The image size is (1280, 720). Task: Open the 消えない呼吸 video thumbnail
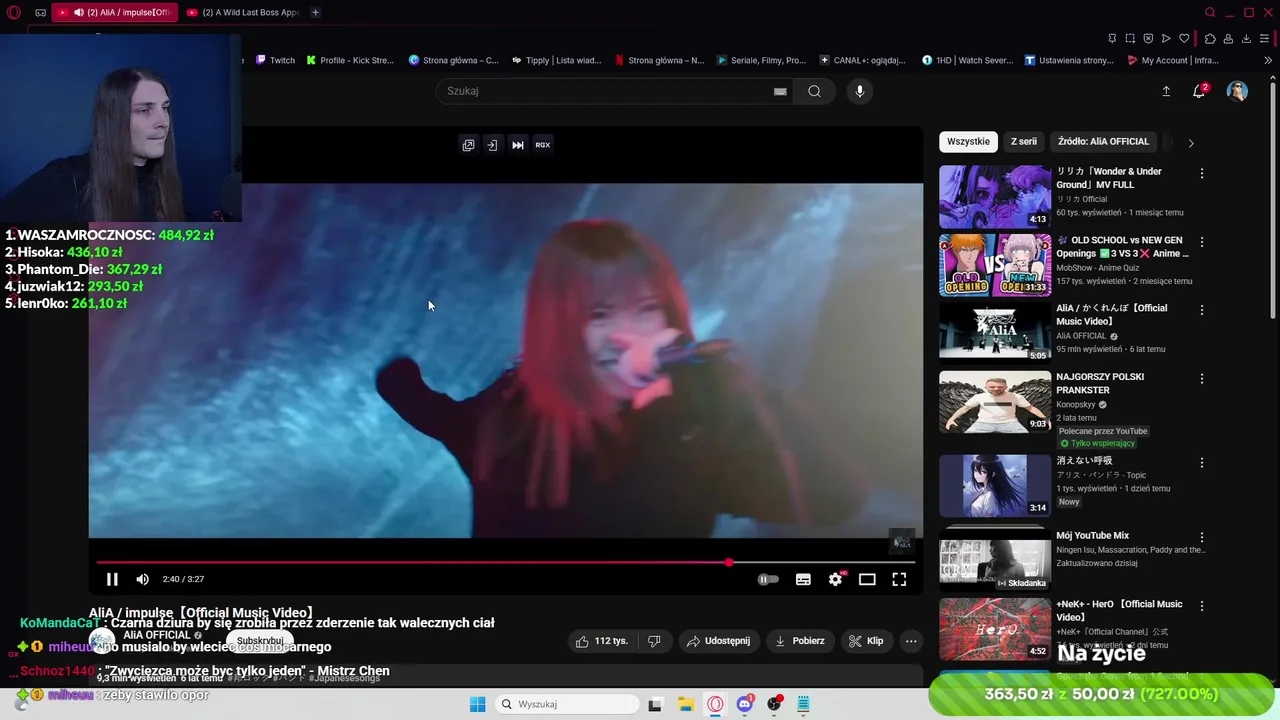pyautogui.click(x=995, y=485)
